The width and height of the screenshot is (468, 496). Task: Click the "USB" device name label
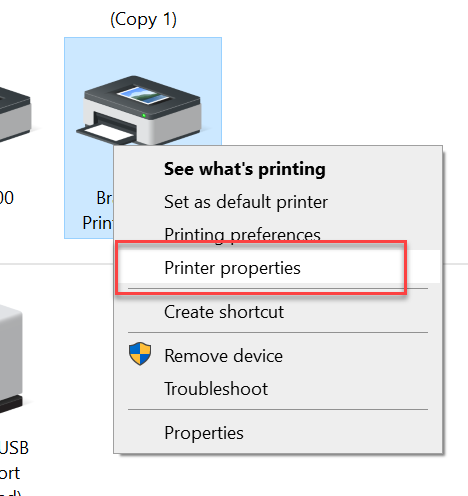(x=14, y=448)
